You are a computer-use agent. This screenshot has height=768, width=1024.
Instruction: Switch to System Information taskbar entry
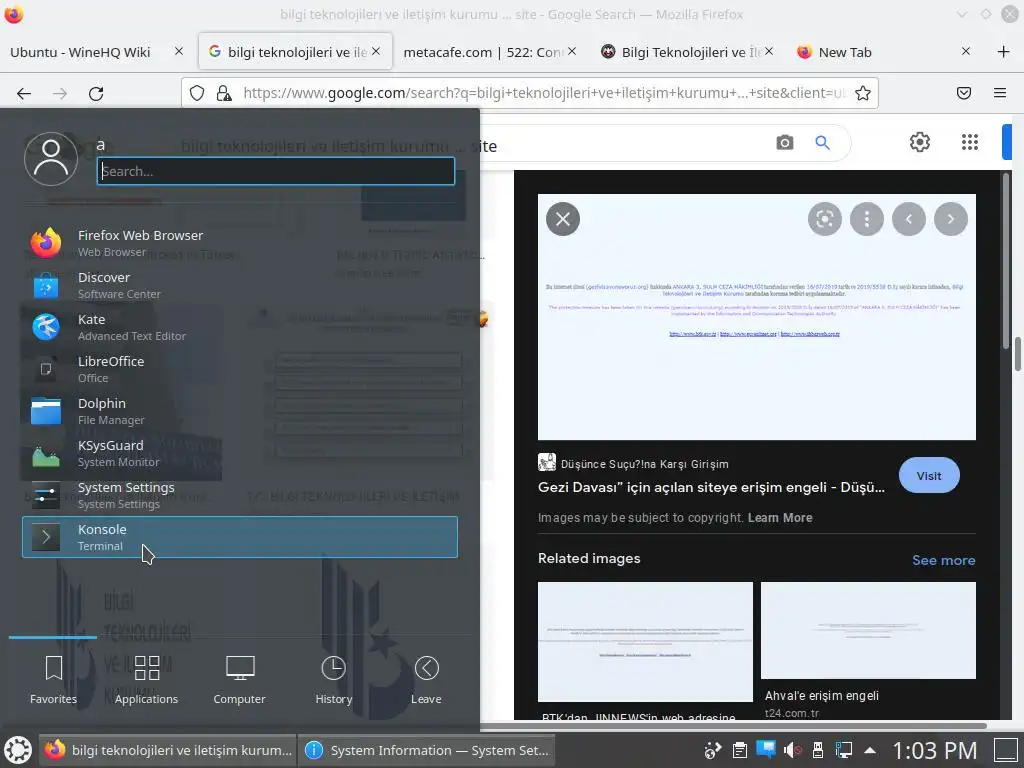[x=426, y=750]
